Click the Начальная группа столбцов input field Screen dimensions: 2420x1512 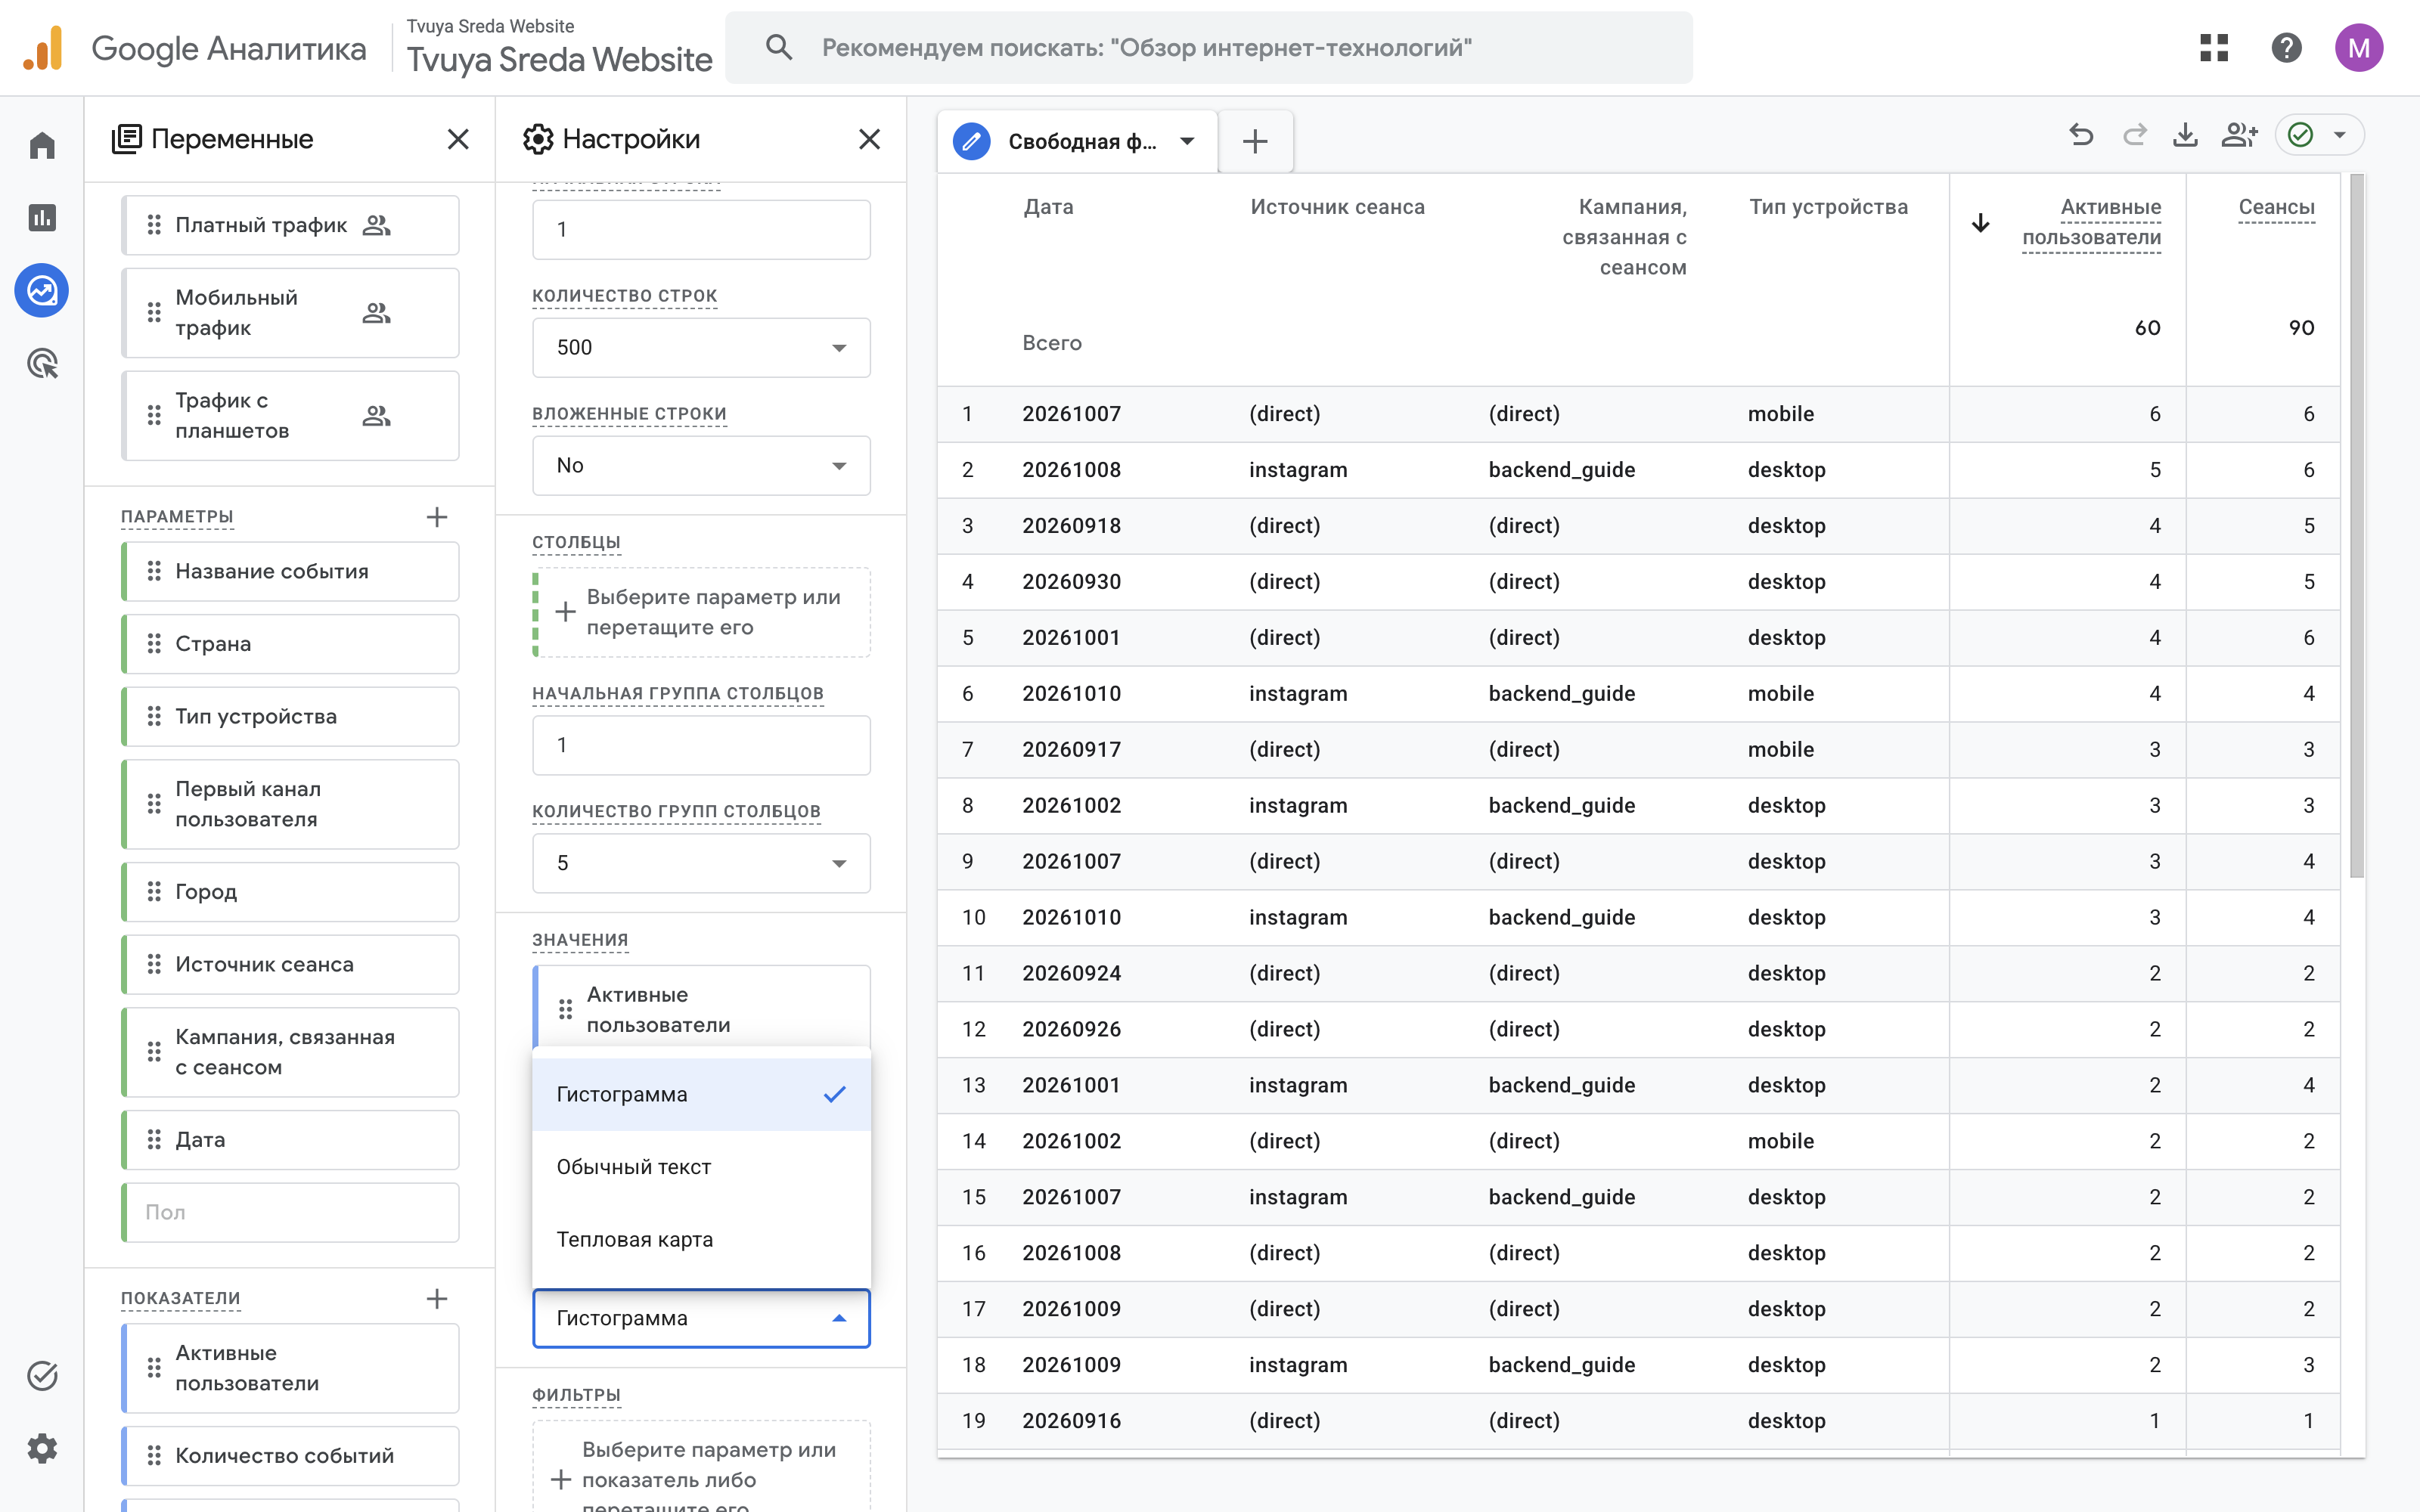pos(701,745)
